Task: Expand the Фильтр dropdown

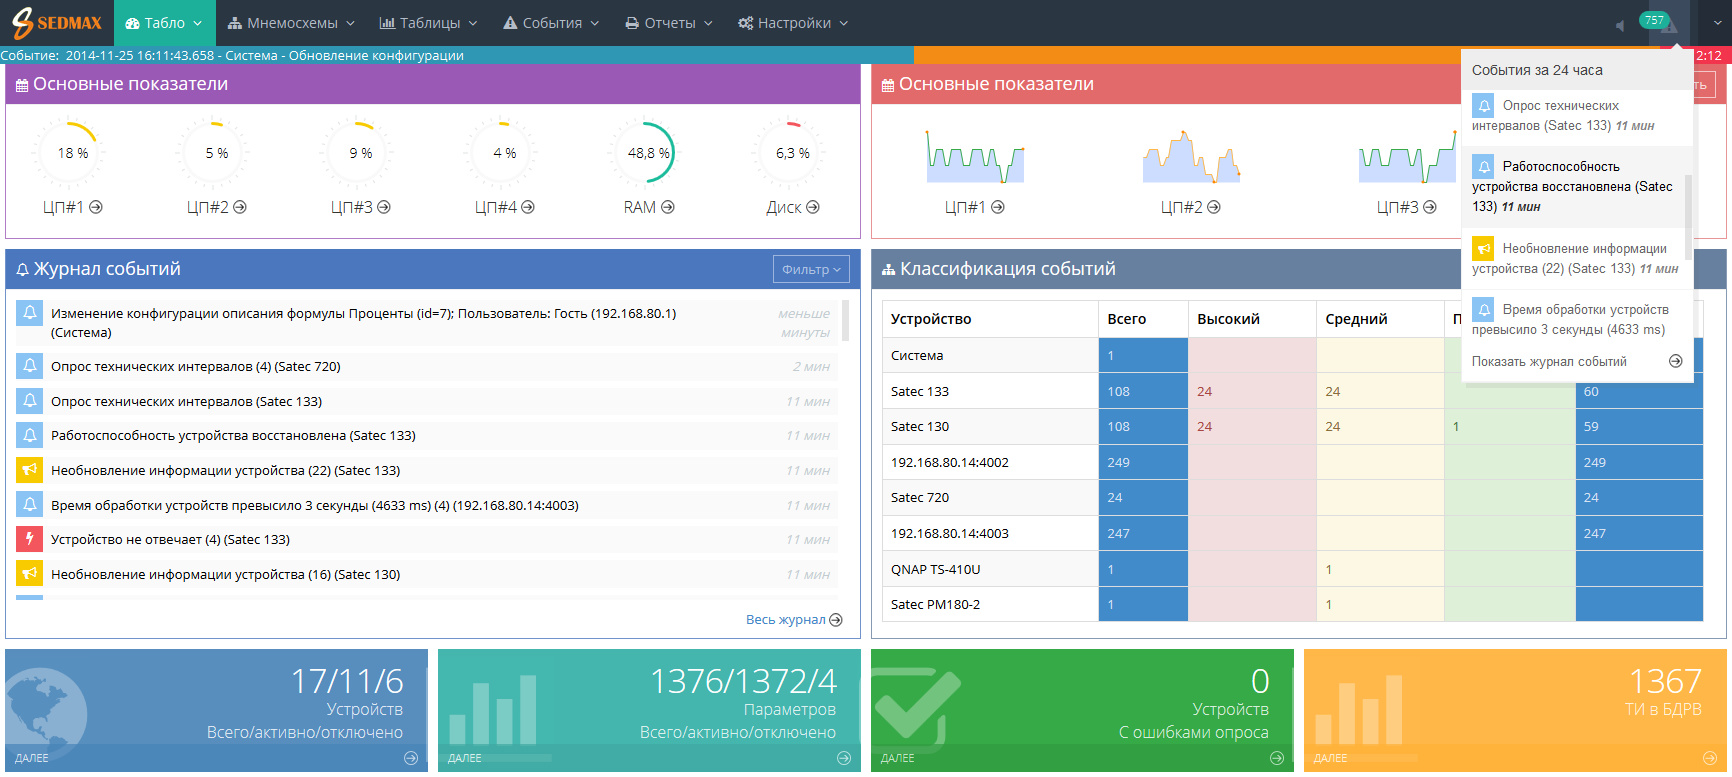Action: pyautogui.click(x=811, y=269)
